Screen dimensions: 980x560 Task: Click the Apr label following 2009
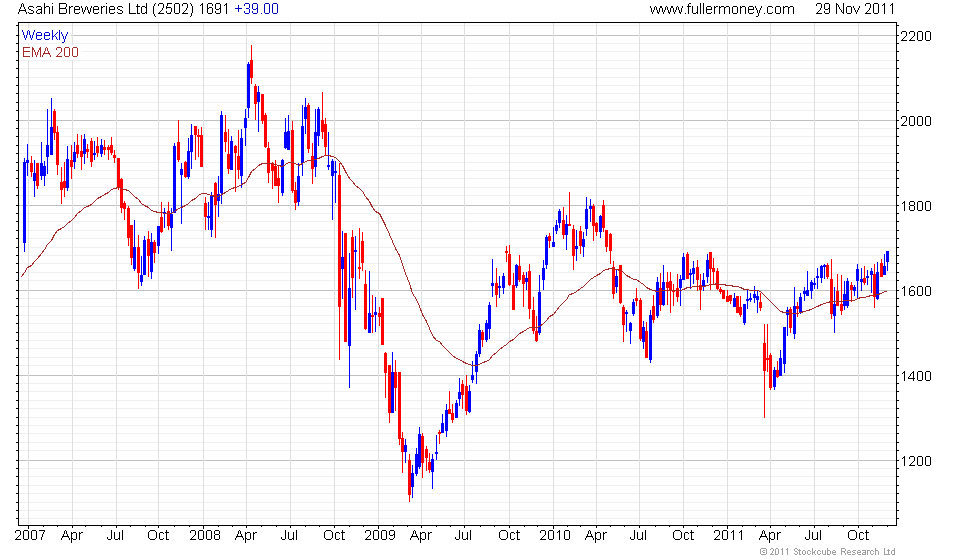[x=421, y=536]
